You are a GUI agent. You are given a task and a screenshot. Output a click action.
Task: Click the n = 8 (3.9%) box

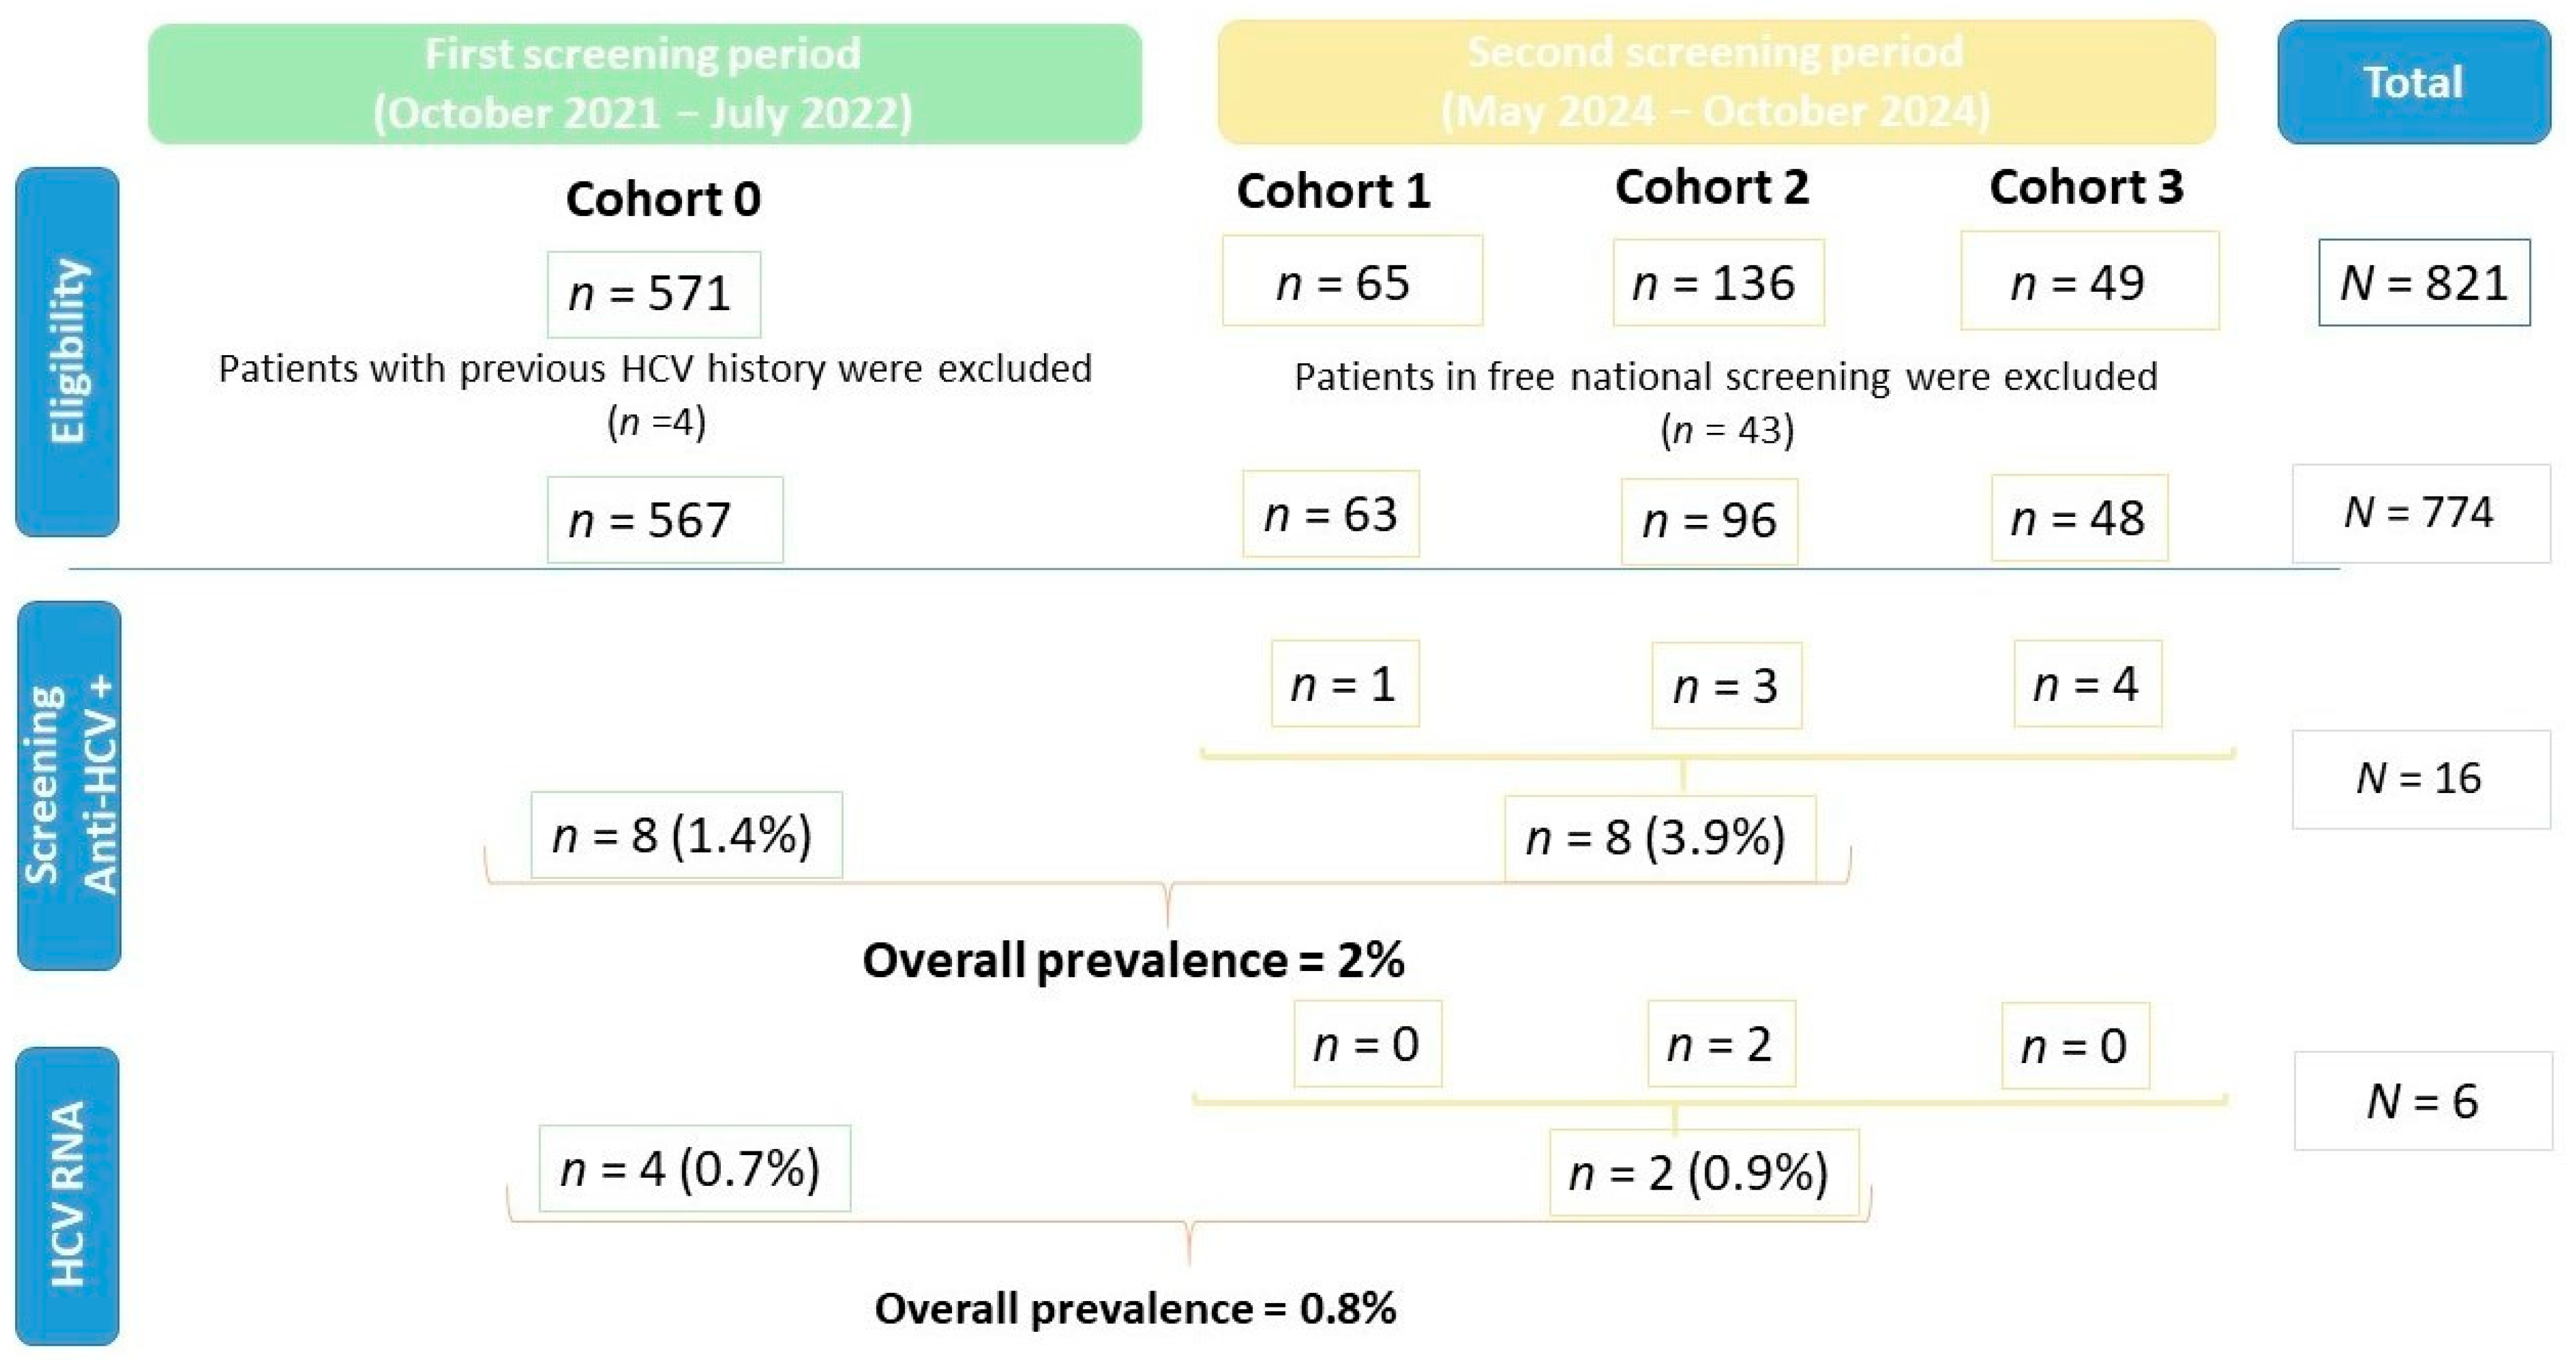(x=1659, y=838)
